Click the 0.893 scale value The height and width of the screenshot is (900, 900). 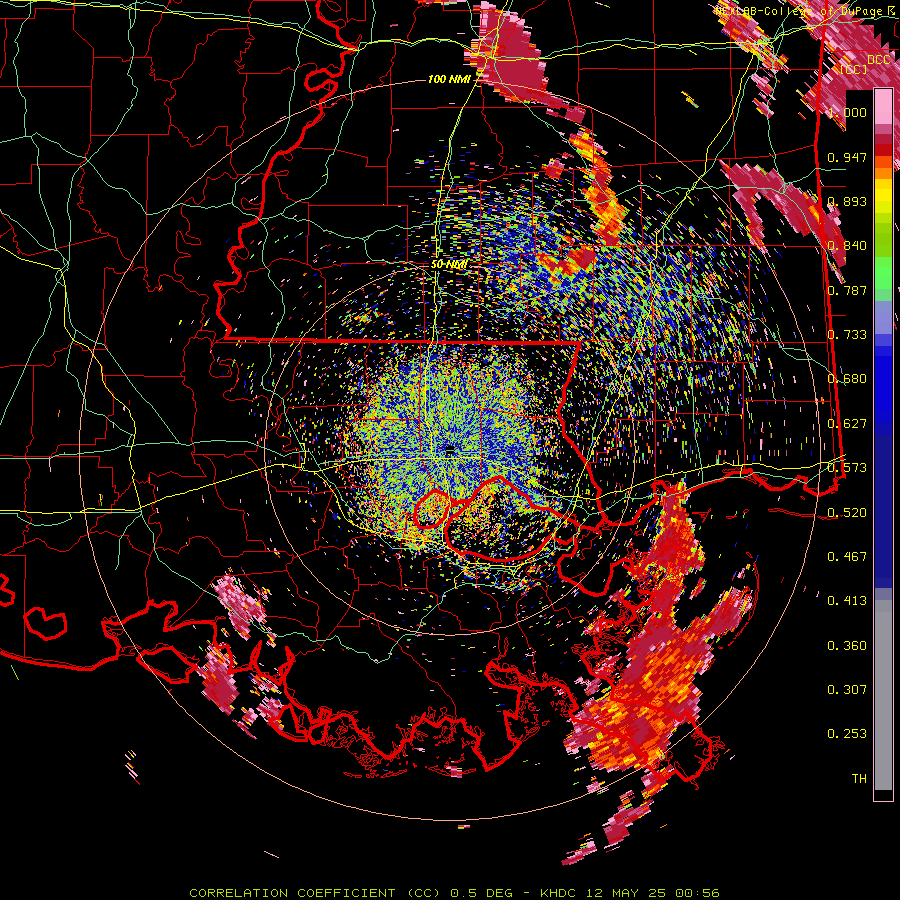coord(847,201)
